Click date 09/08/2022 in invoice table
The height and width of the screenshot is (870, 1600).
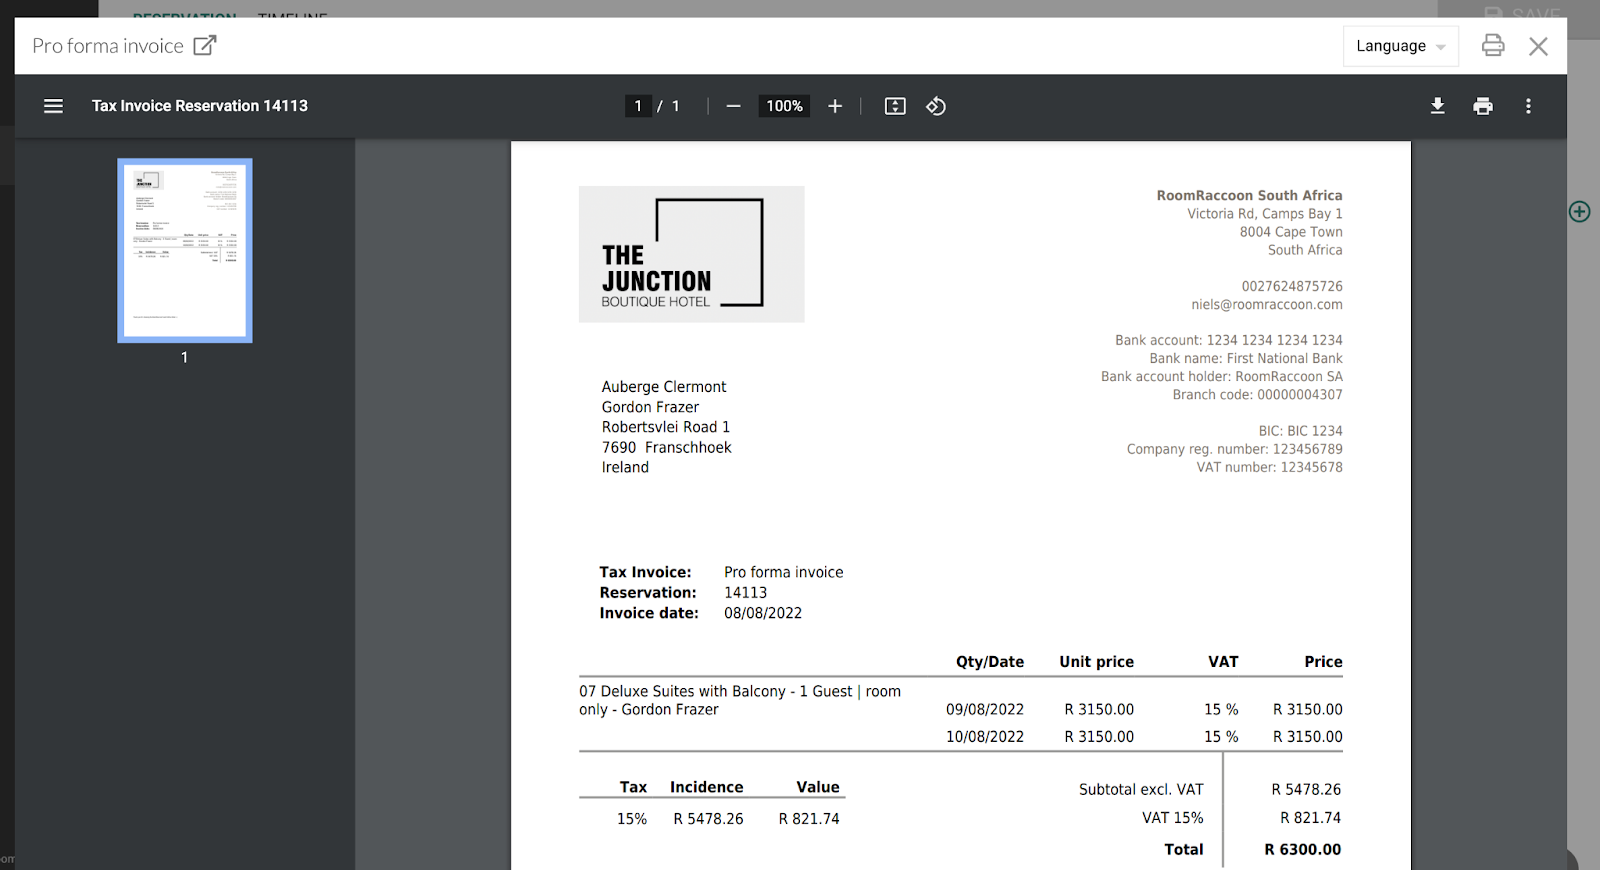click(985, 709)
